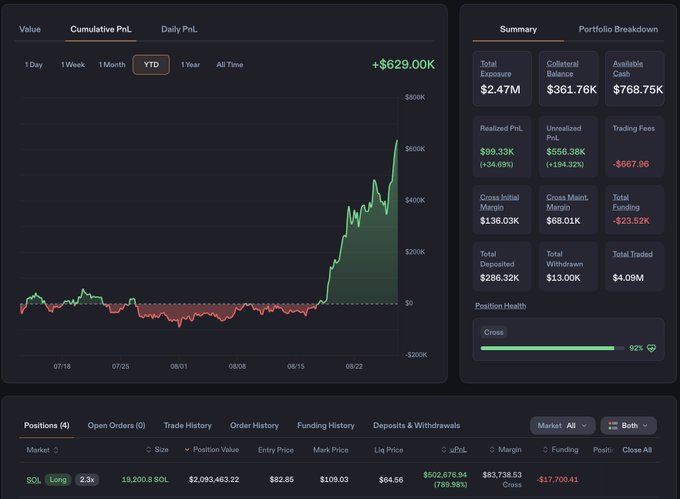Set chart range to 1 Year

(190, 65)
